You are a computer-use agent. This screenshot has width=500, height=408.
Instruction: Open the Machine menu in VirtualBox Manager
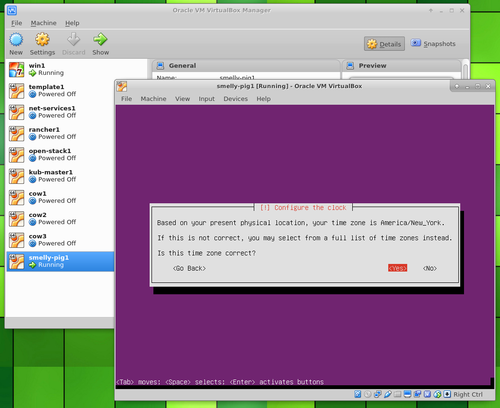[43, 23]
